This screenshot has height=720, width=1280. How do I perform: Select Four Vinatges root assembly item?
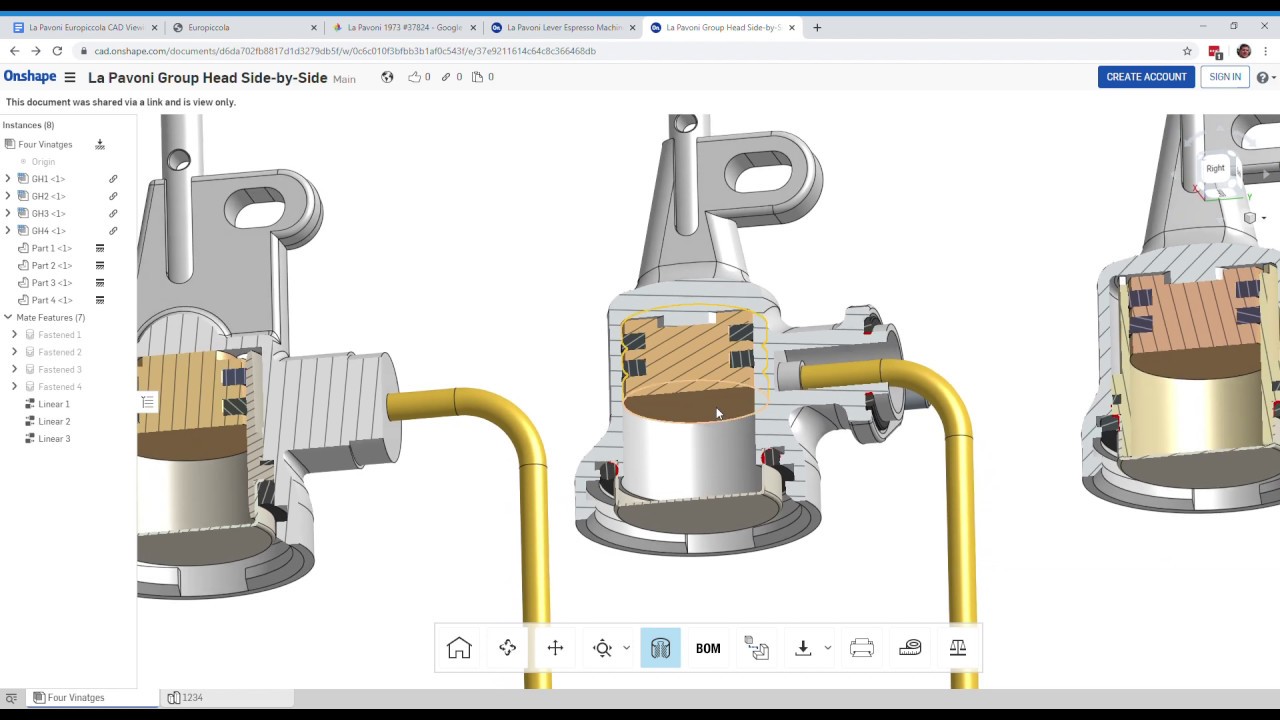45,145
